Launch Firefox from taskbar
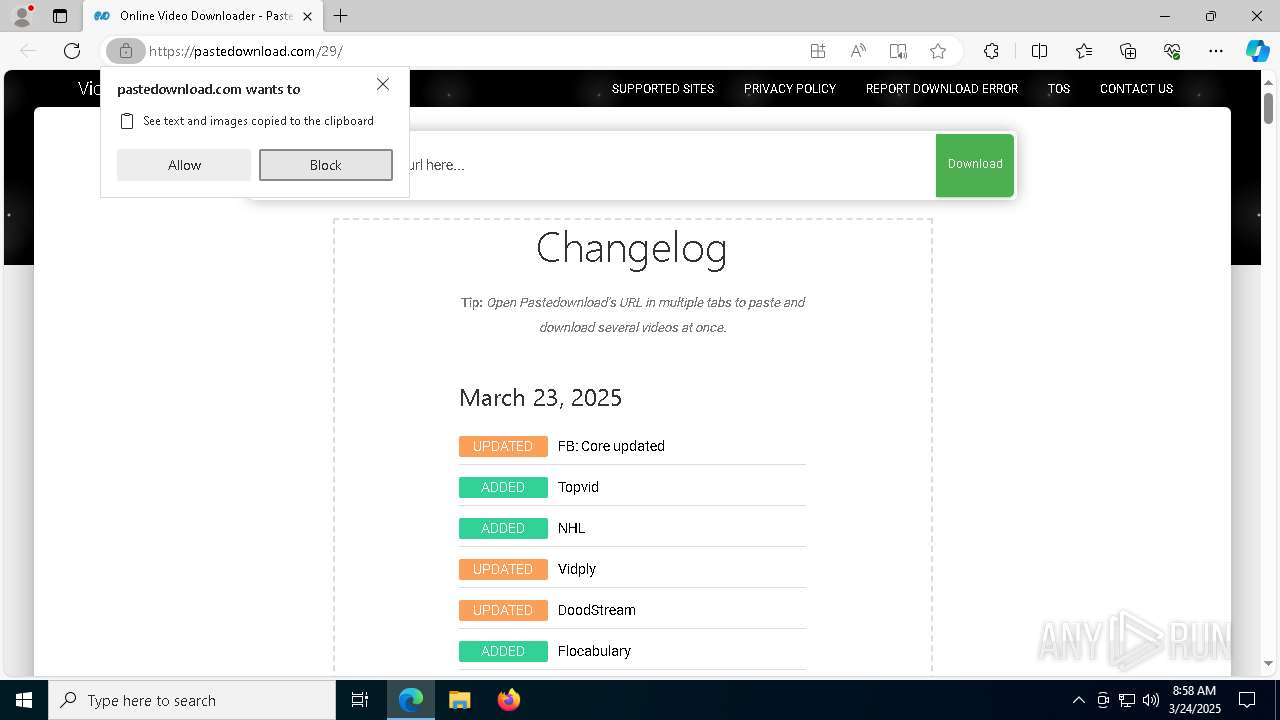Screen dimensions: 1280x720 pyautogui.click(x=508, y=700)
